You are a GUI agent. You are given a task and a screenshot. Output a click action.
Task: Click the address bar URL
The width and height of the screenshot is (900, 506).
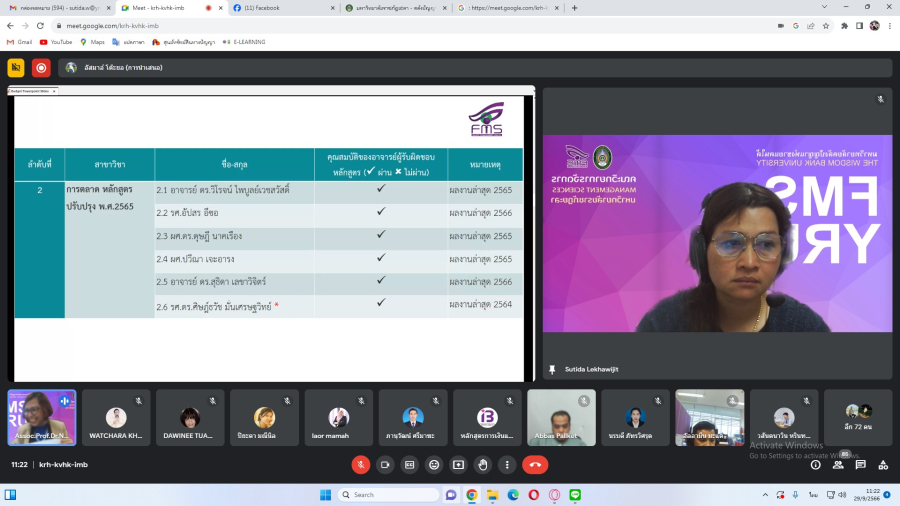(112, 26)
